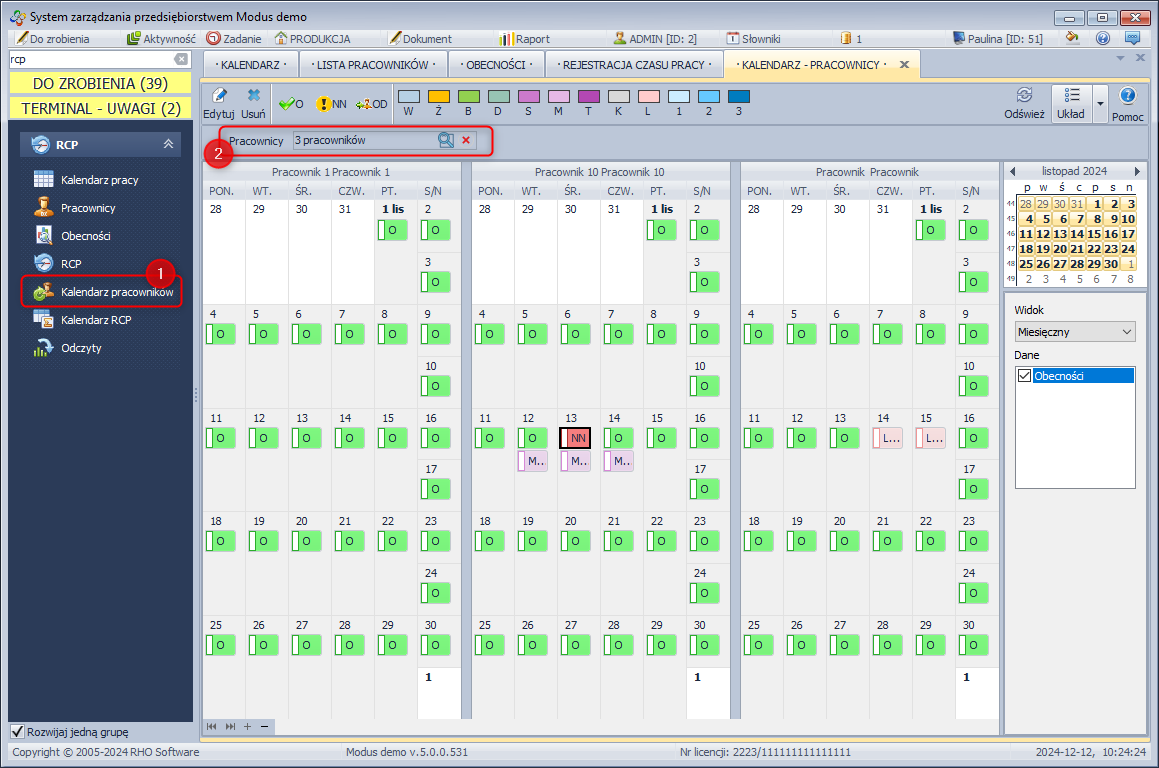Go to next month in mini calendar

1136,172
